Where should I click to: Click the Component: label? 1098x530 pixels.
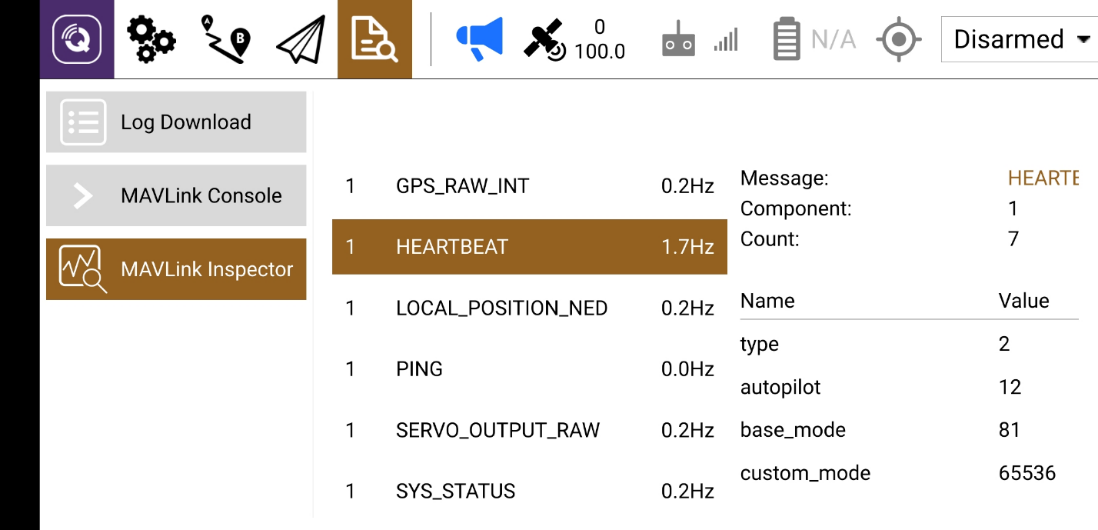pos(796,209)
